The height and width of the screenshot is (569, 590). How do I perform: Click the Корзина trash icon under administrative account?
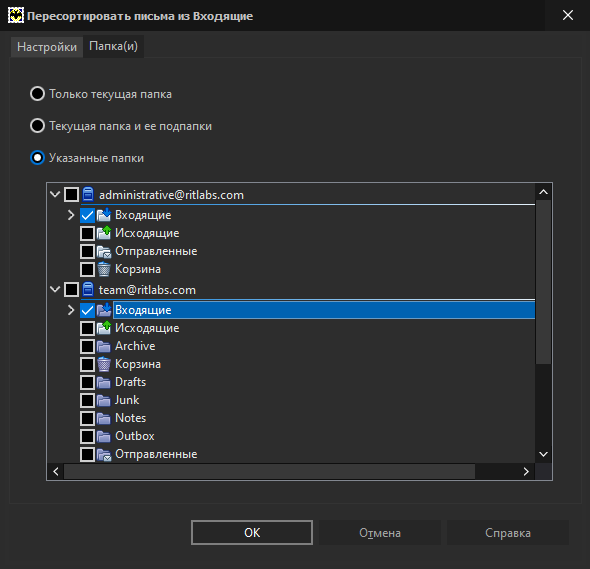point(104,269)
